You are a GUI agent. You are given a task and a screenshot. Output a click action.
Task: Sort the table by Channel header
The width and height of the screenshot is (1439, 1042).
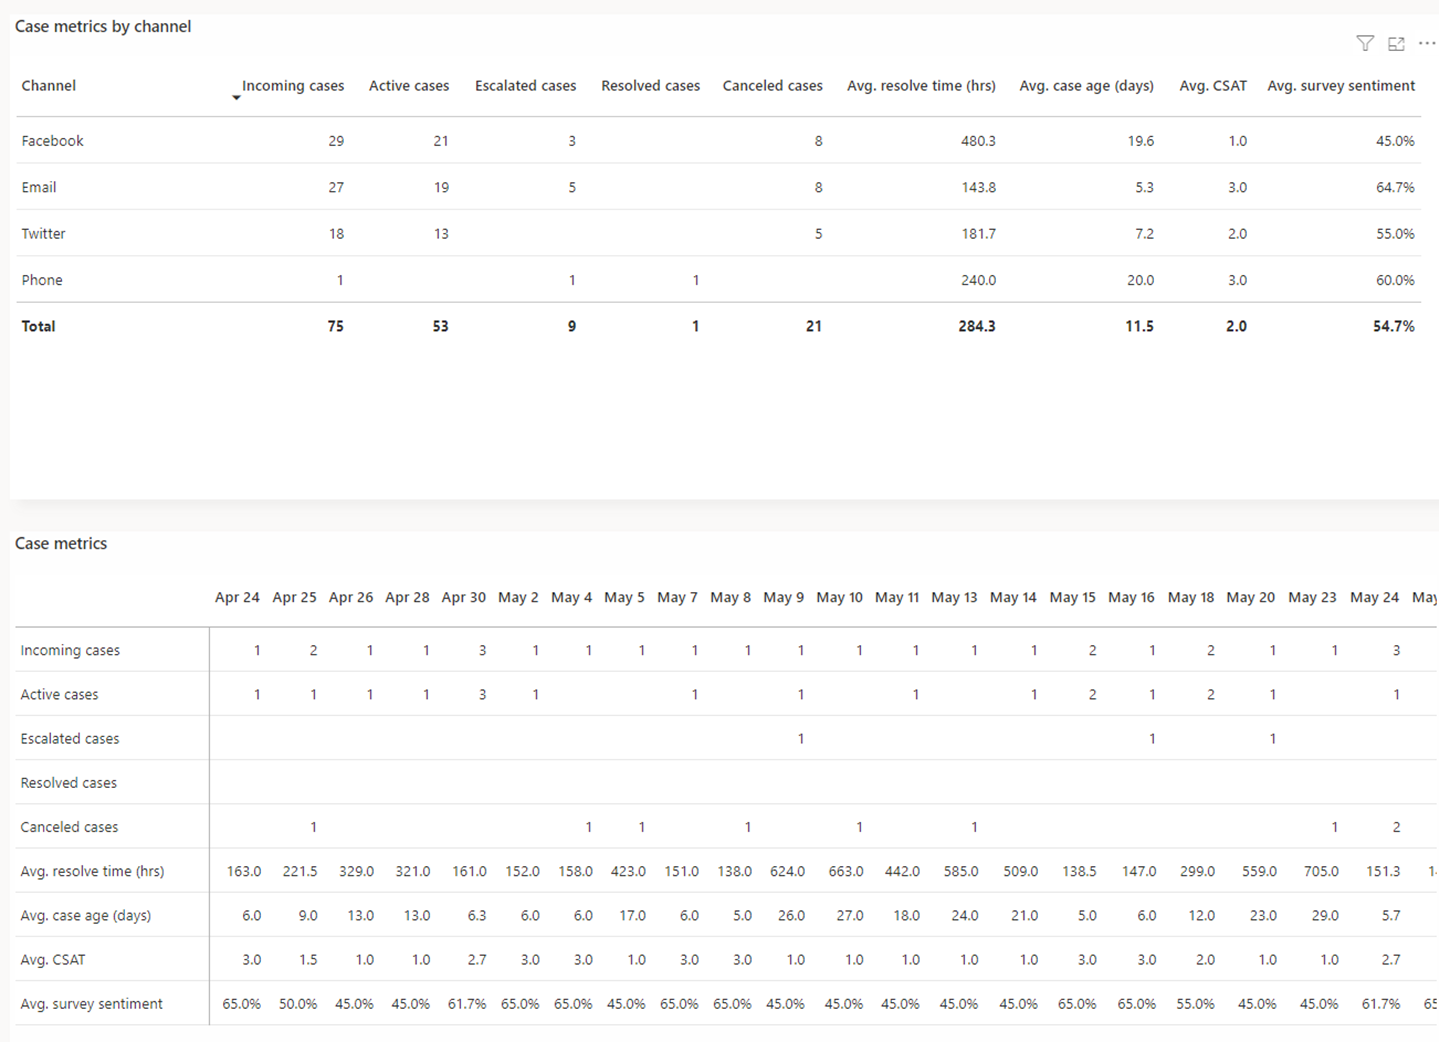[48, 85]
